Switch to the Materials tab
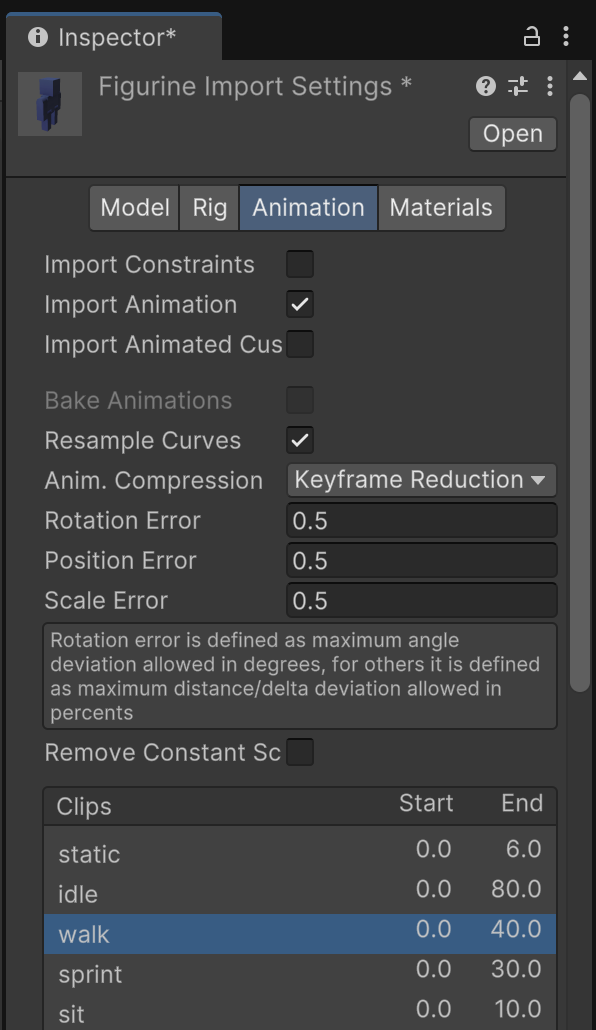Viewport: 596px width, 1030px height. [441, 208]
